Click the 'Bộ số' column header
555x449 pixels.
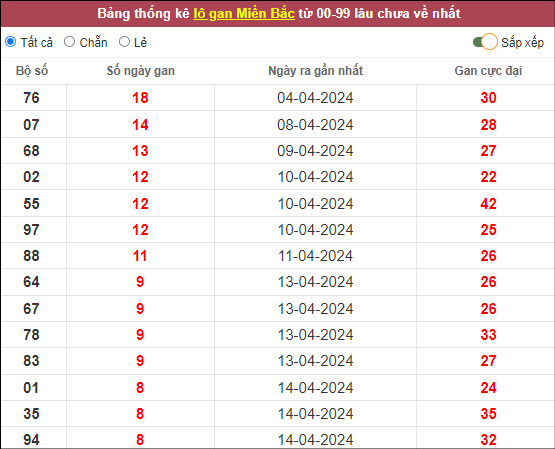pos(32,71)
